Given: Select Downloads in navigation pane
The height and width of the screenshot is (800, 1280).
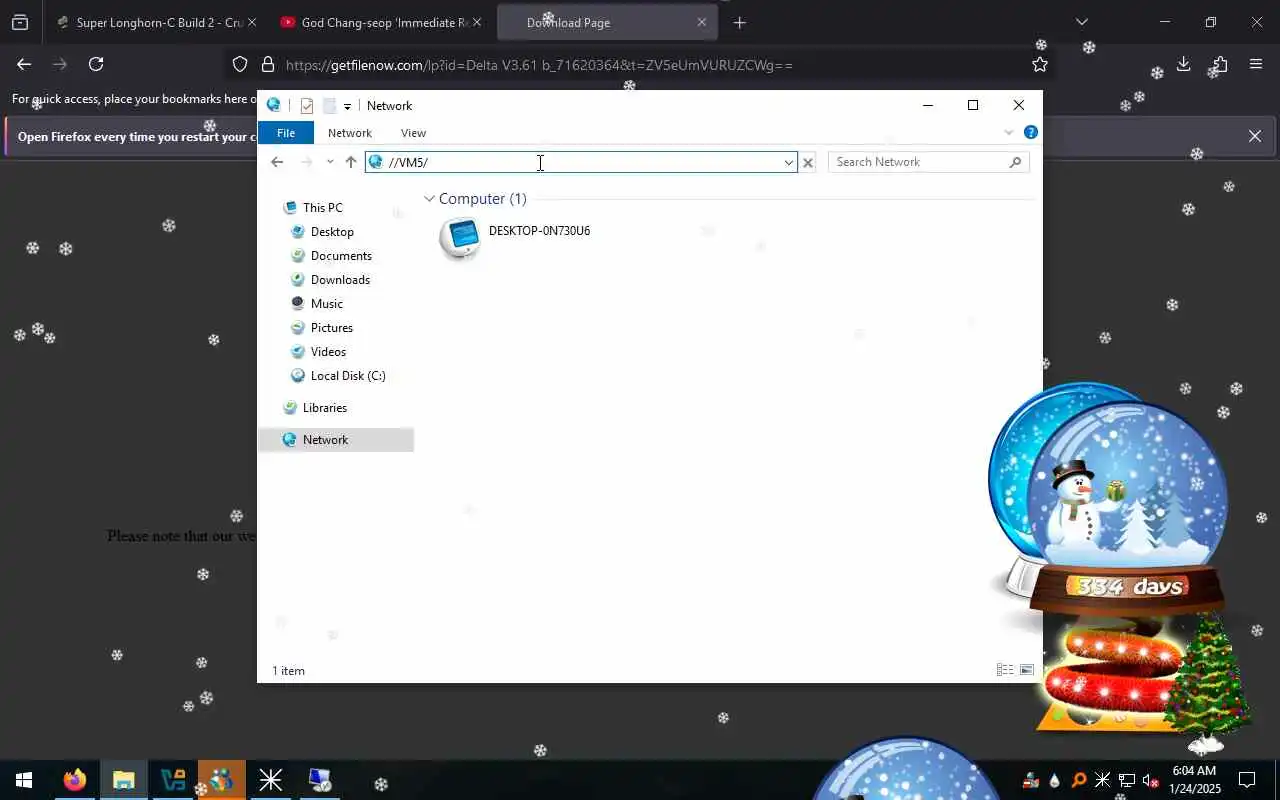Looking at the screenshot, I should [340, 280].
